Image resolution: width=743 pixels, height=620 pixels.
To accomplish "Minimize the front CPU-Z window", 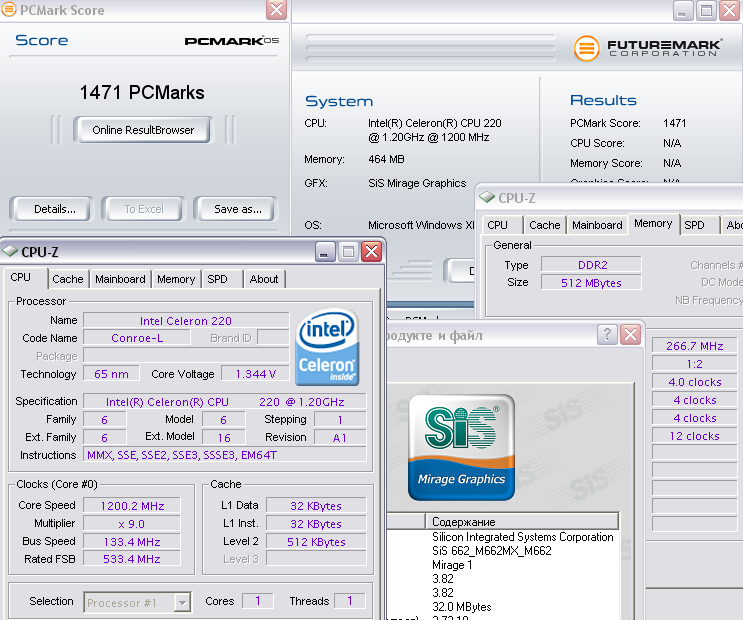I will pyautogui.click(x=325, y=252).
